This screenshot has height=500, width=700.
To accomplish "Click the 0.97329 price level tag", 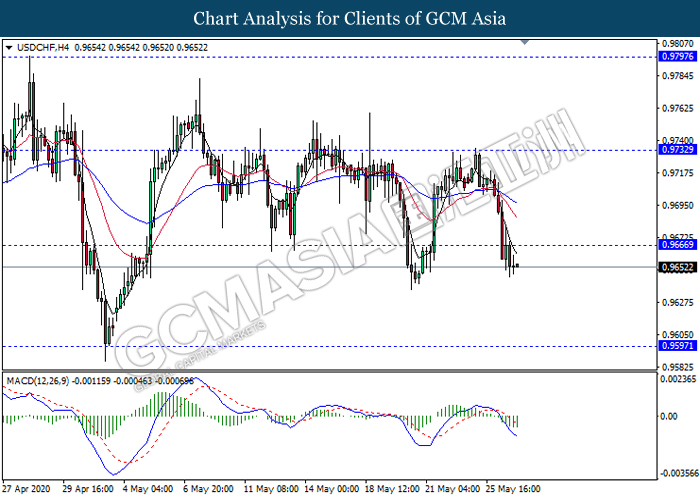I will pyautogui.click(x=678, y=150).
